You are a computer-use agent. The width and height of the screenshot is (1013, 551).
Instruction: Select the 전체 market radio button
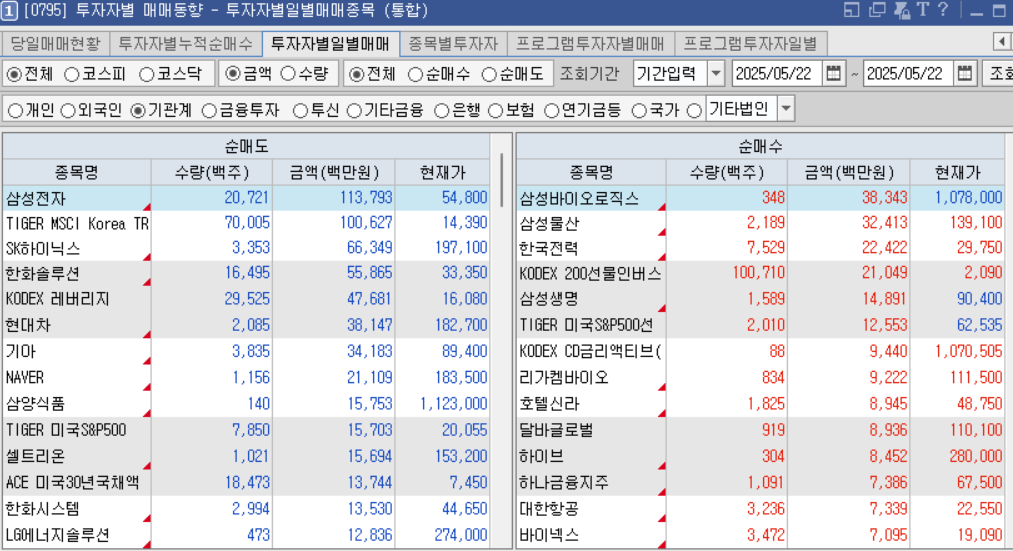coord(14,74)
